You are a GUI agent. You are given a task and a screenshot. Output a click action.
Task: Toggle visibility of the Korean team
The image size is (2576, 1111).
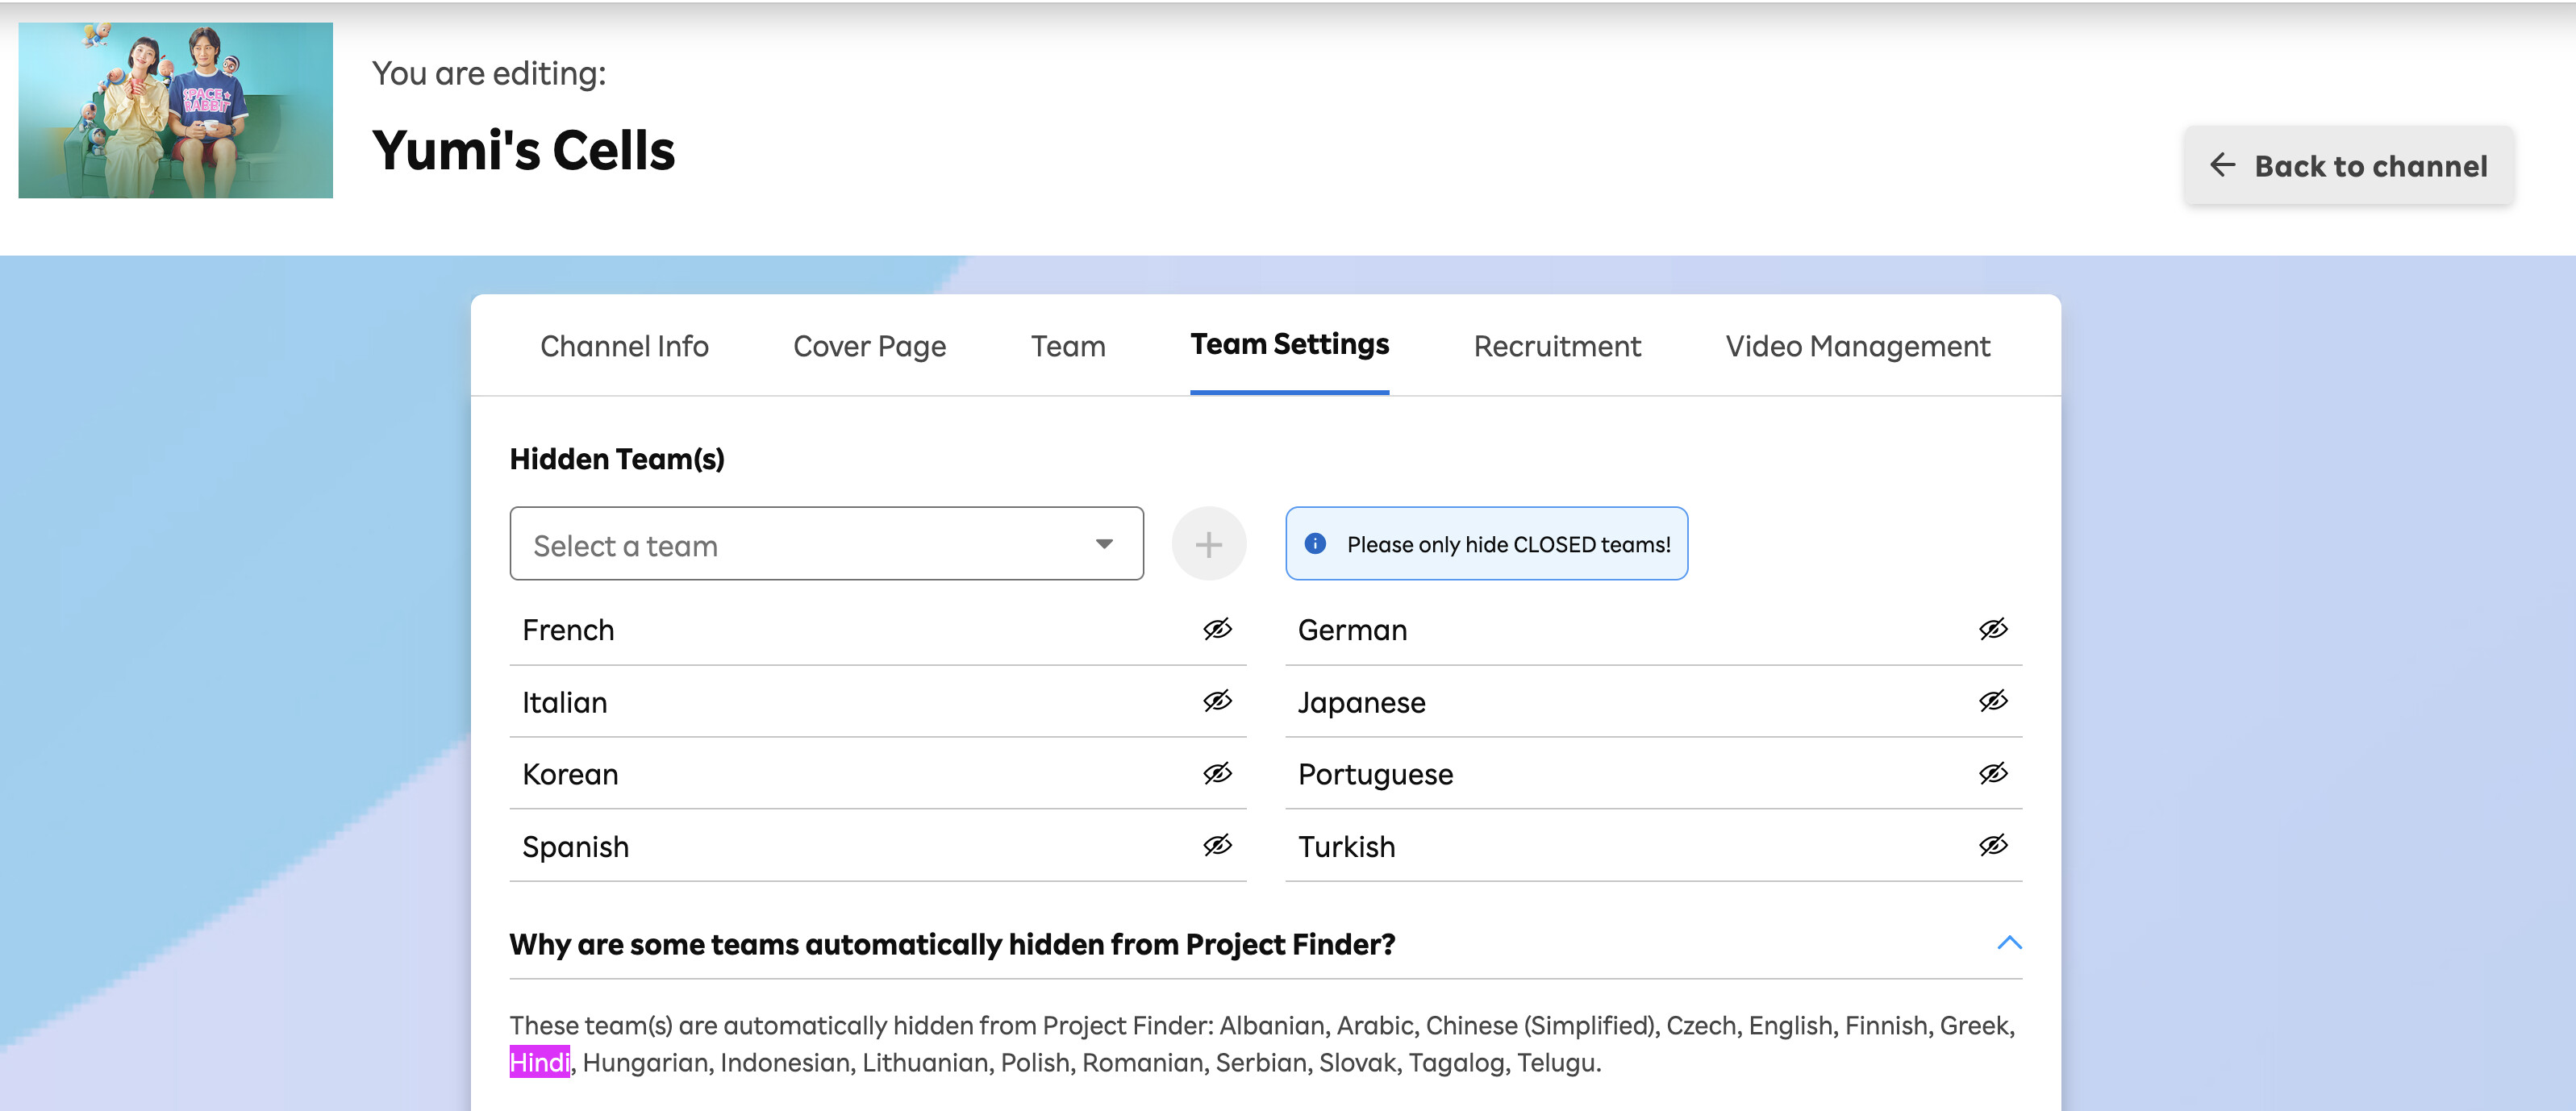coord(1217,773)
